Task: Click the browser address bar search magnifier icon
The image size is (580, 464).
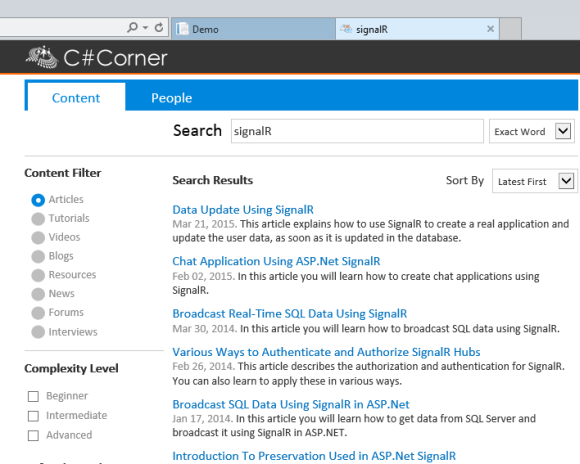Action: coord(132,27)
